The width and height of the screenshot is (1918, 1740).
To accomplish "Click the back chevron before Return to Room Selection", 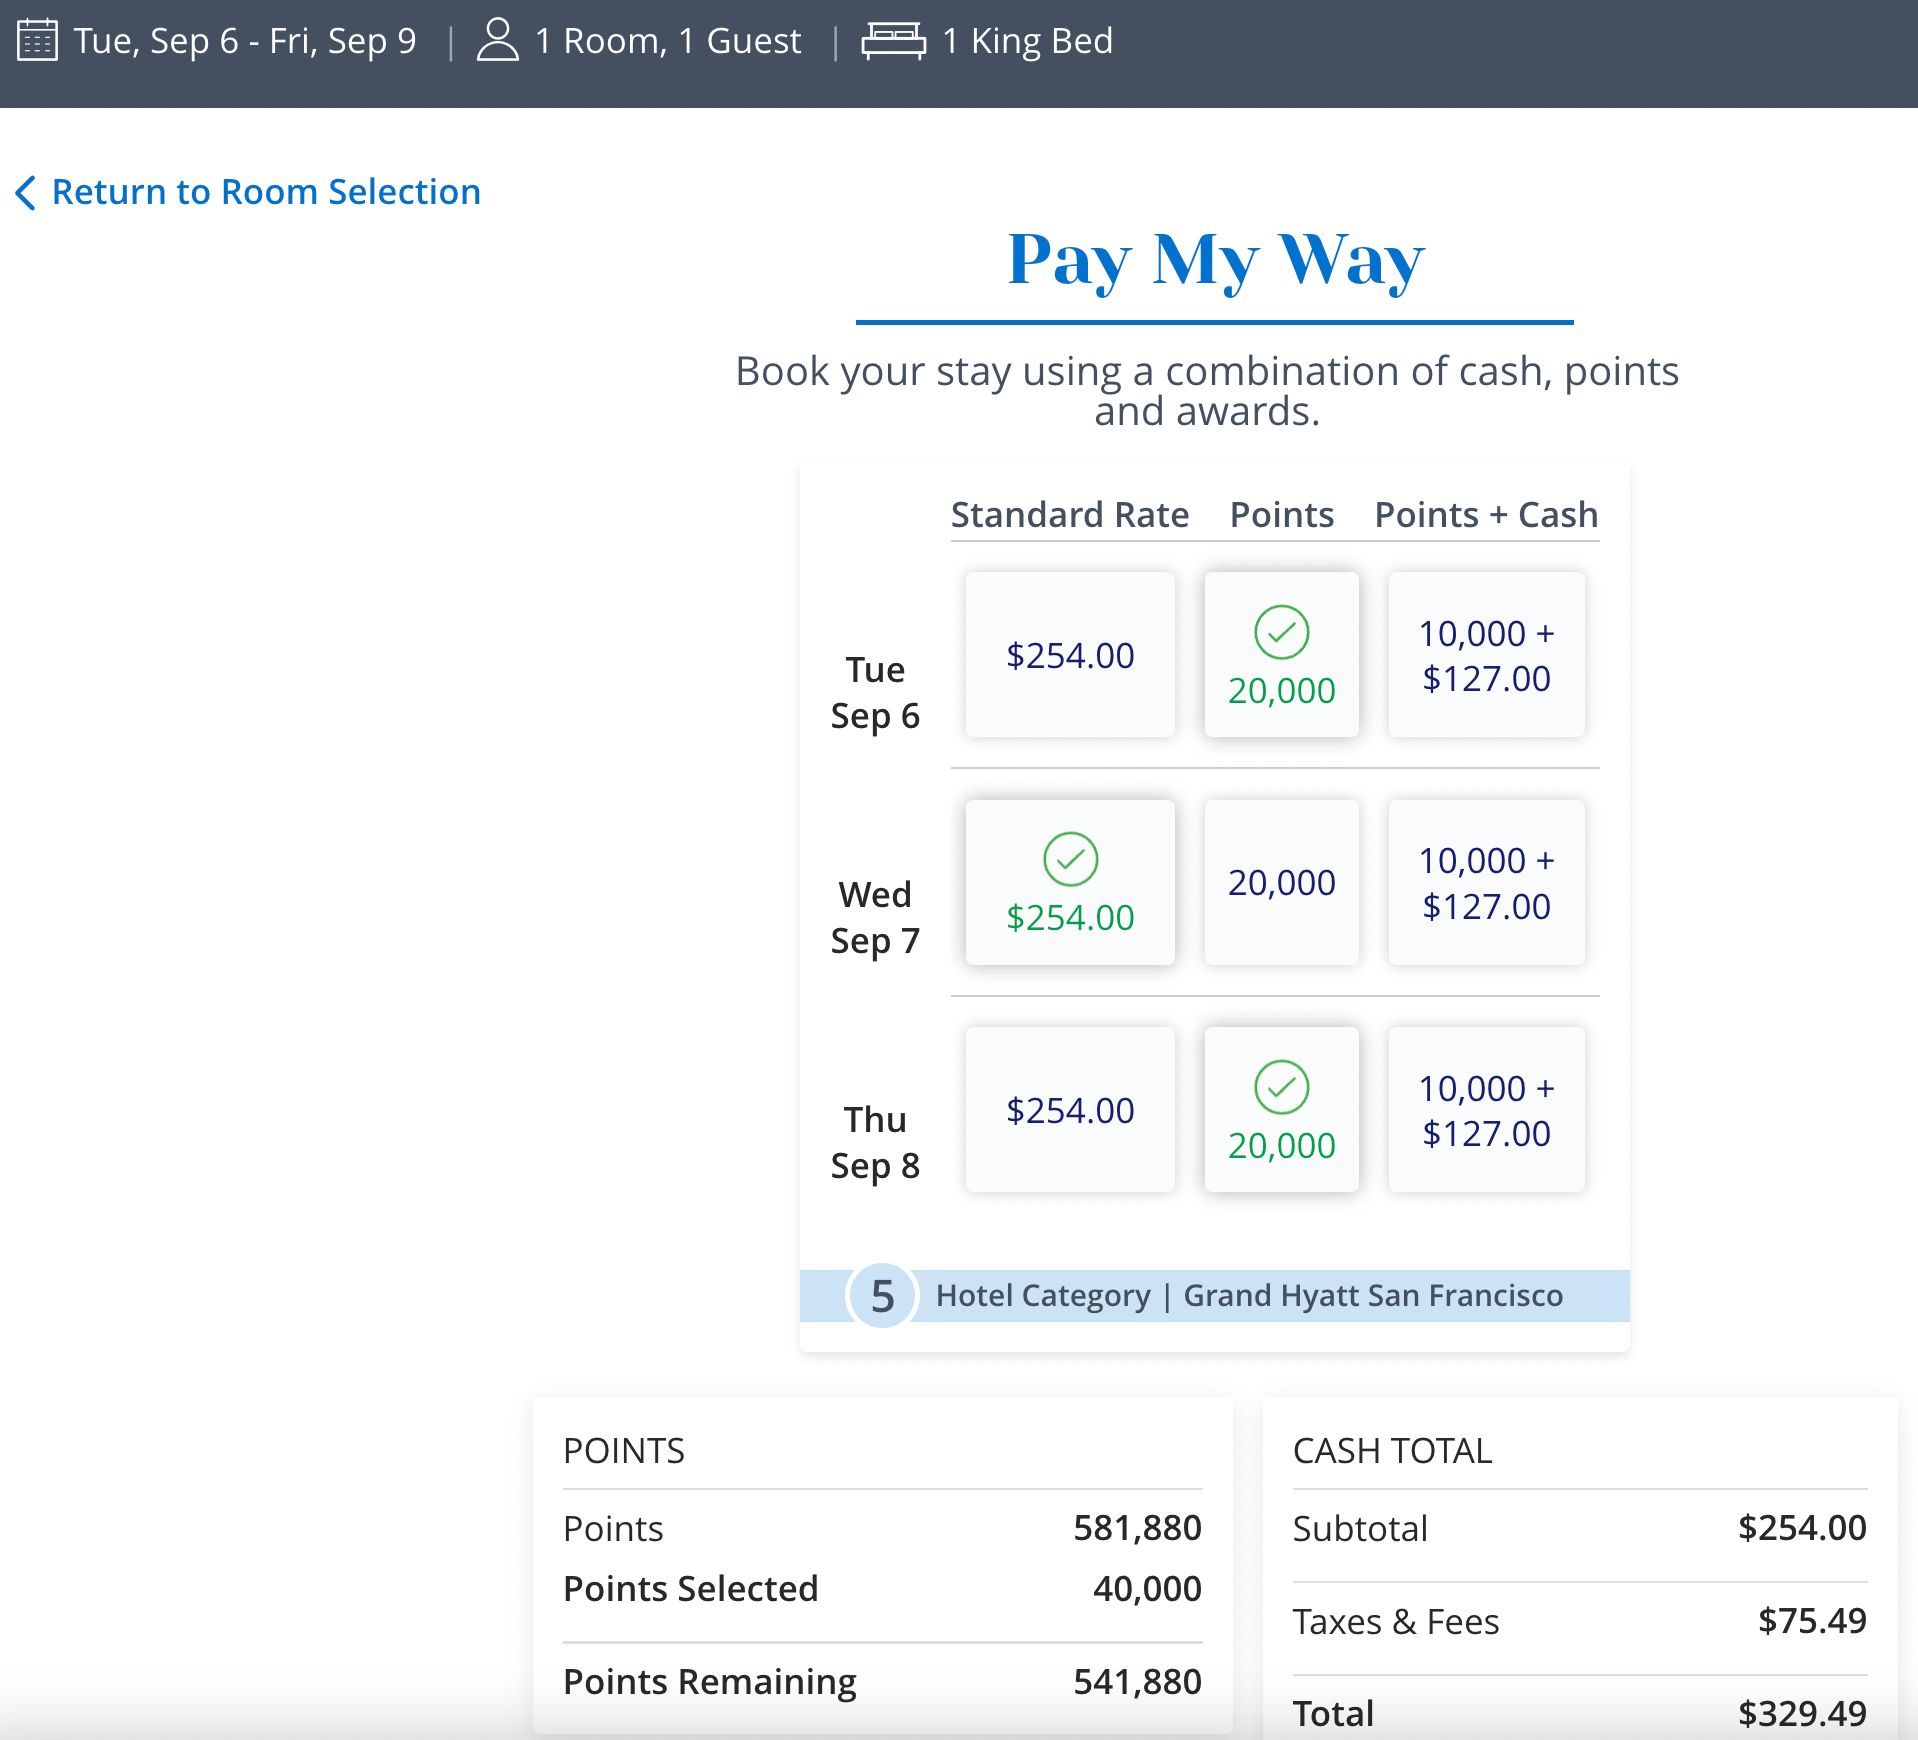I will (x=27, y=192).
